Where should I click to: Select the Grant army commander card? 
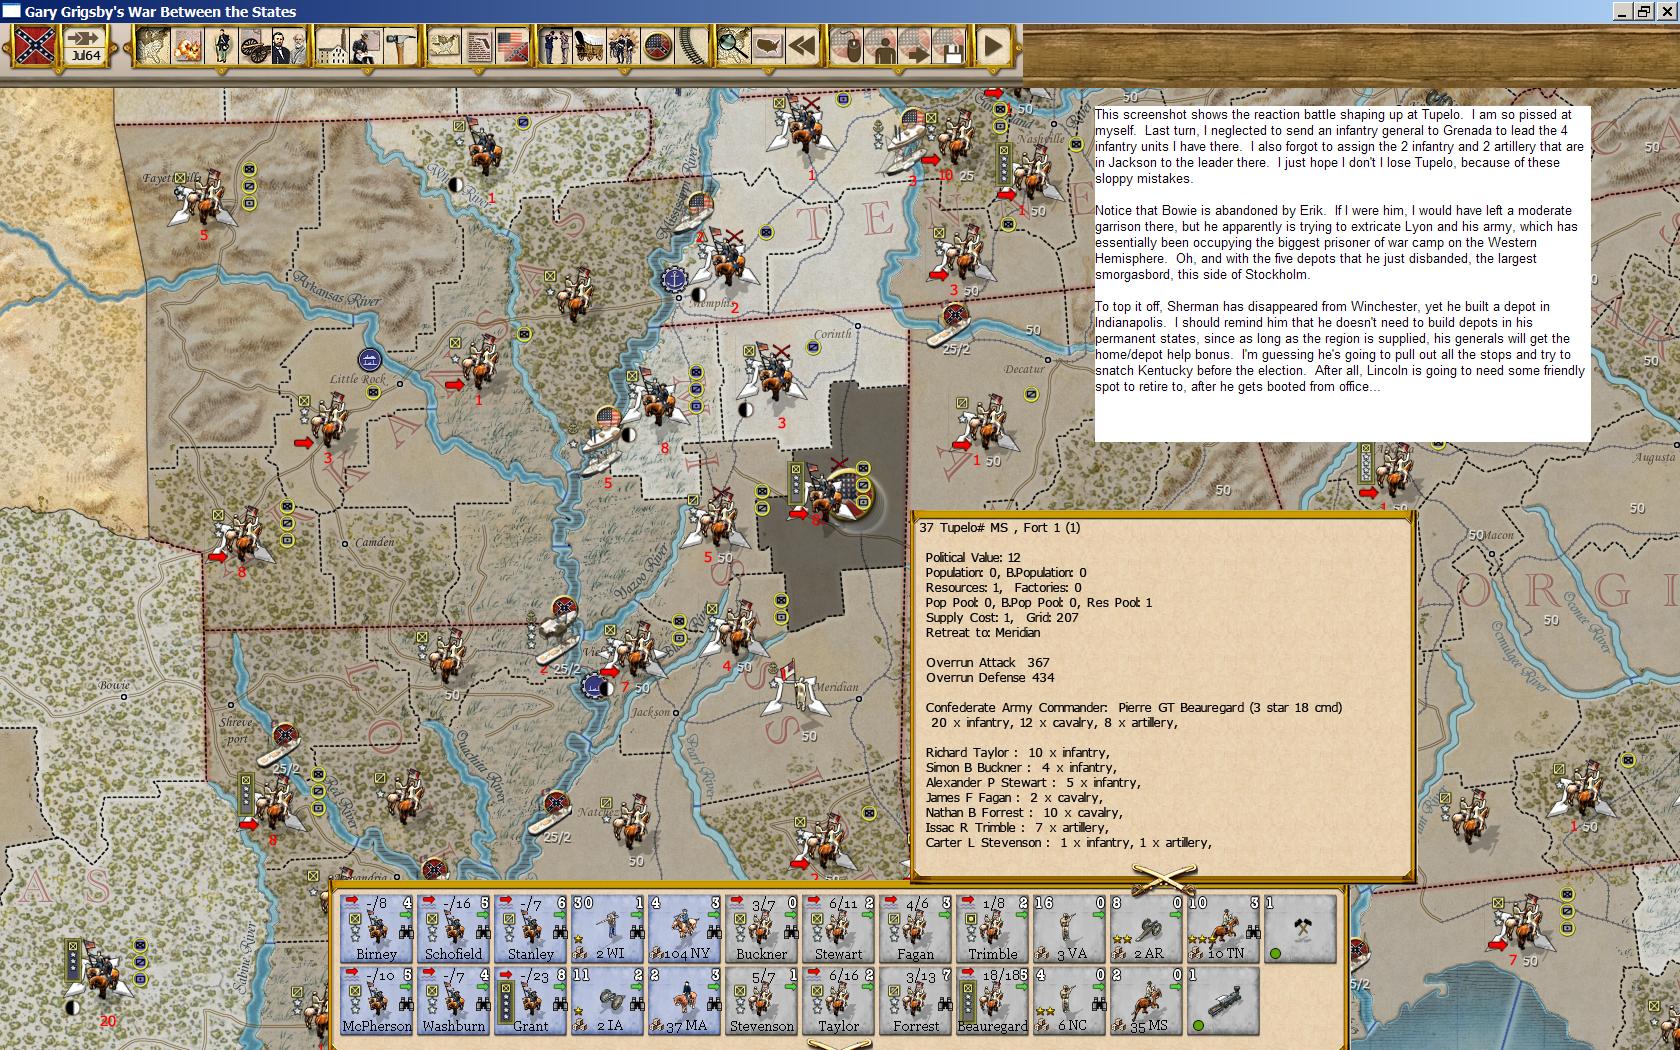(x=531, y=1001)
